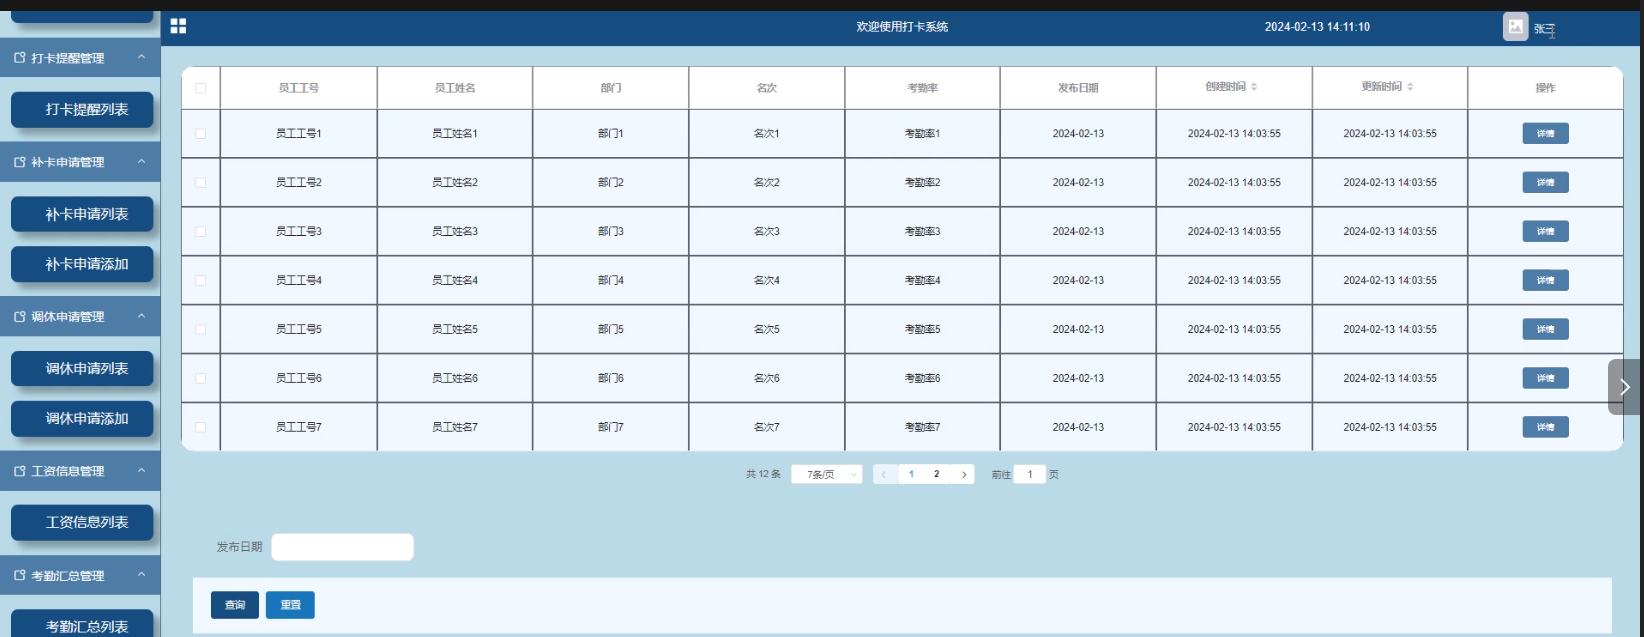Click the 重置 reset button
1644x637 pixels.
coord(290,605)
